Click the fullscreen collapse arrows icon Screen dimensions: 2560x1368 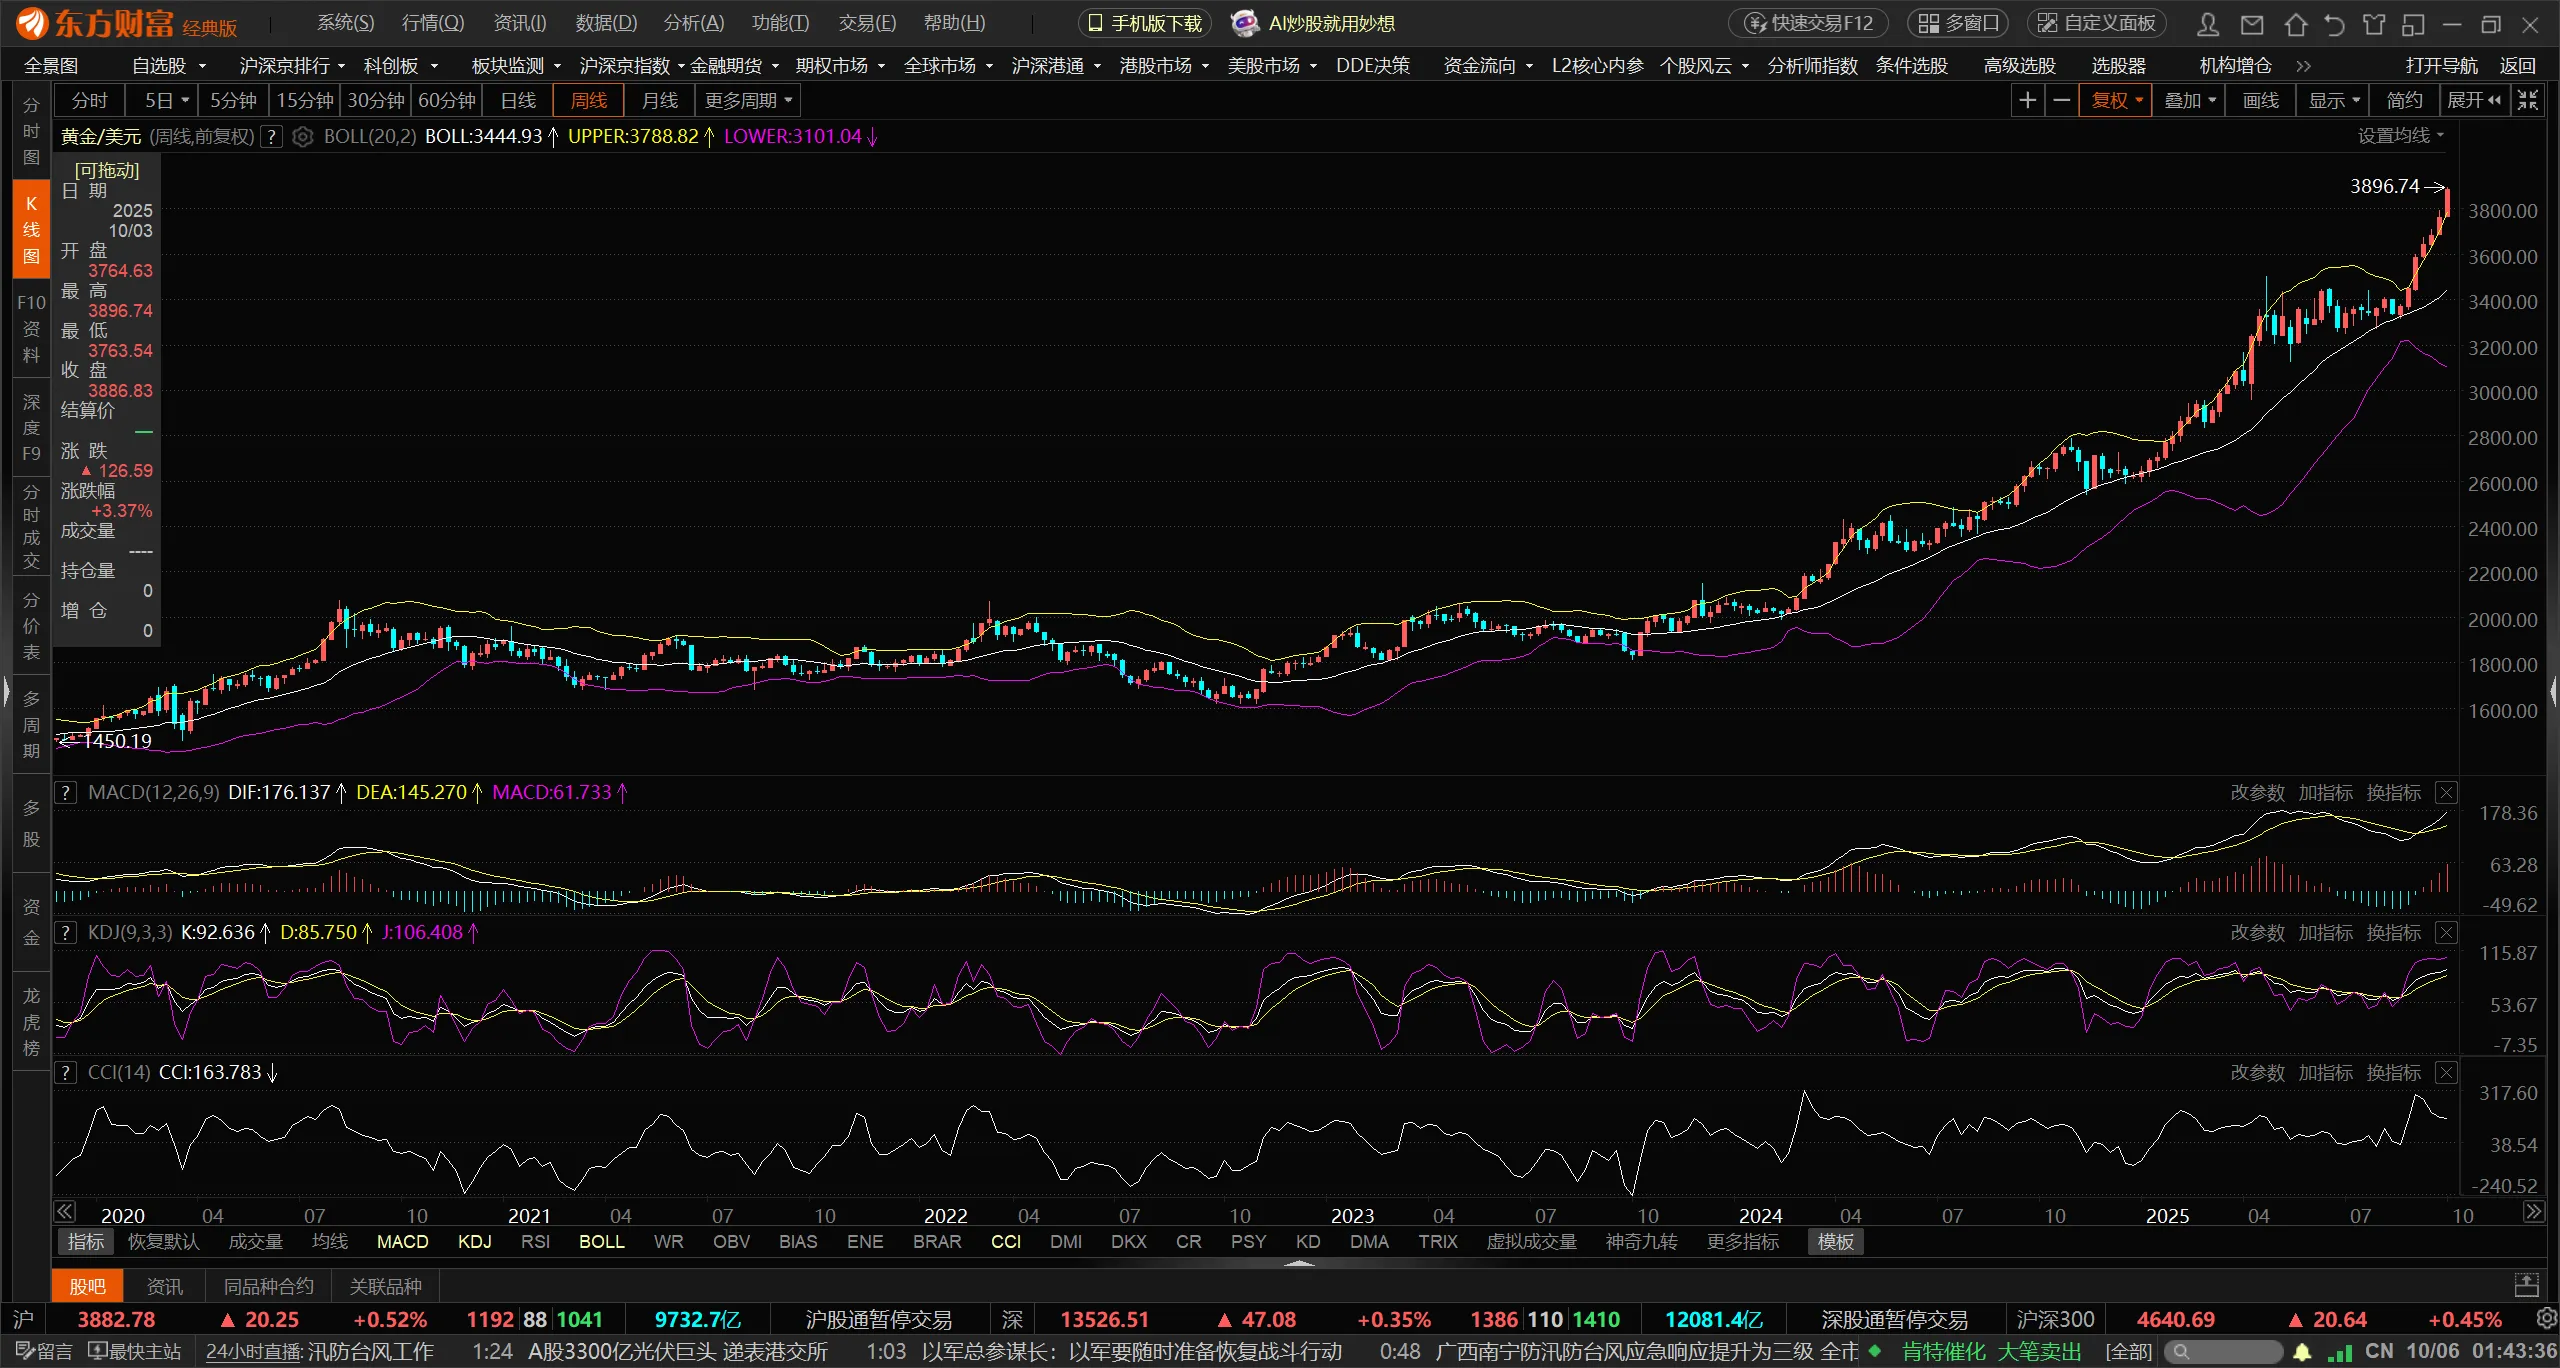click(2528, 100)
